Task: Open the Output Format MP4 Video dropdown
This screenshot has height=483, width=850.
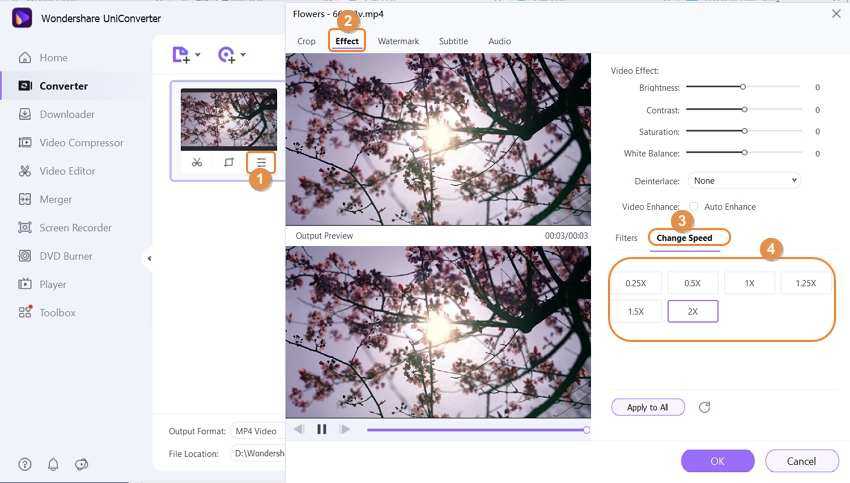Action: (255, 431)
